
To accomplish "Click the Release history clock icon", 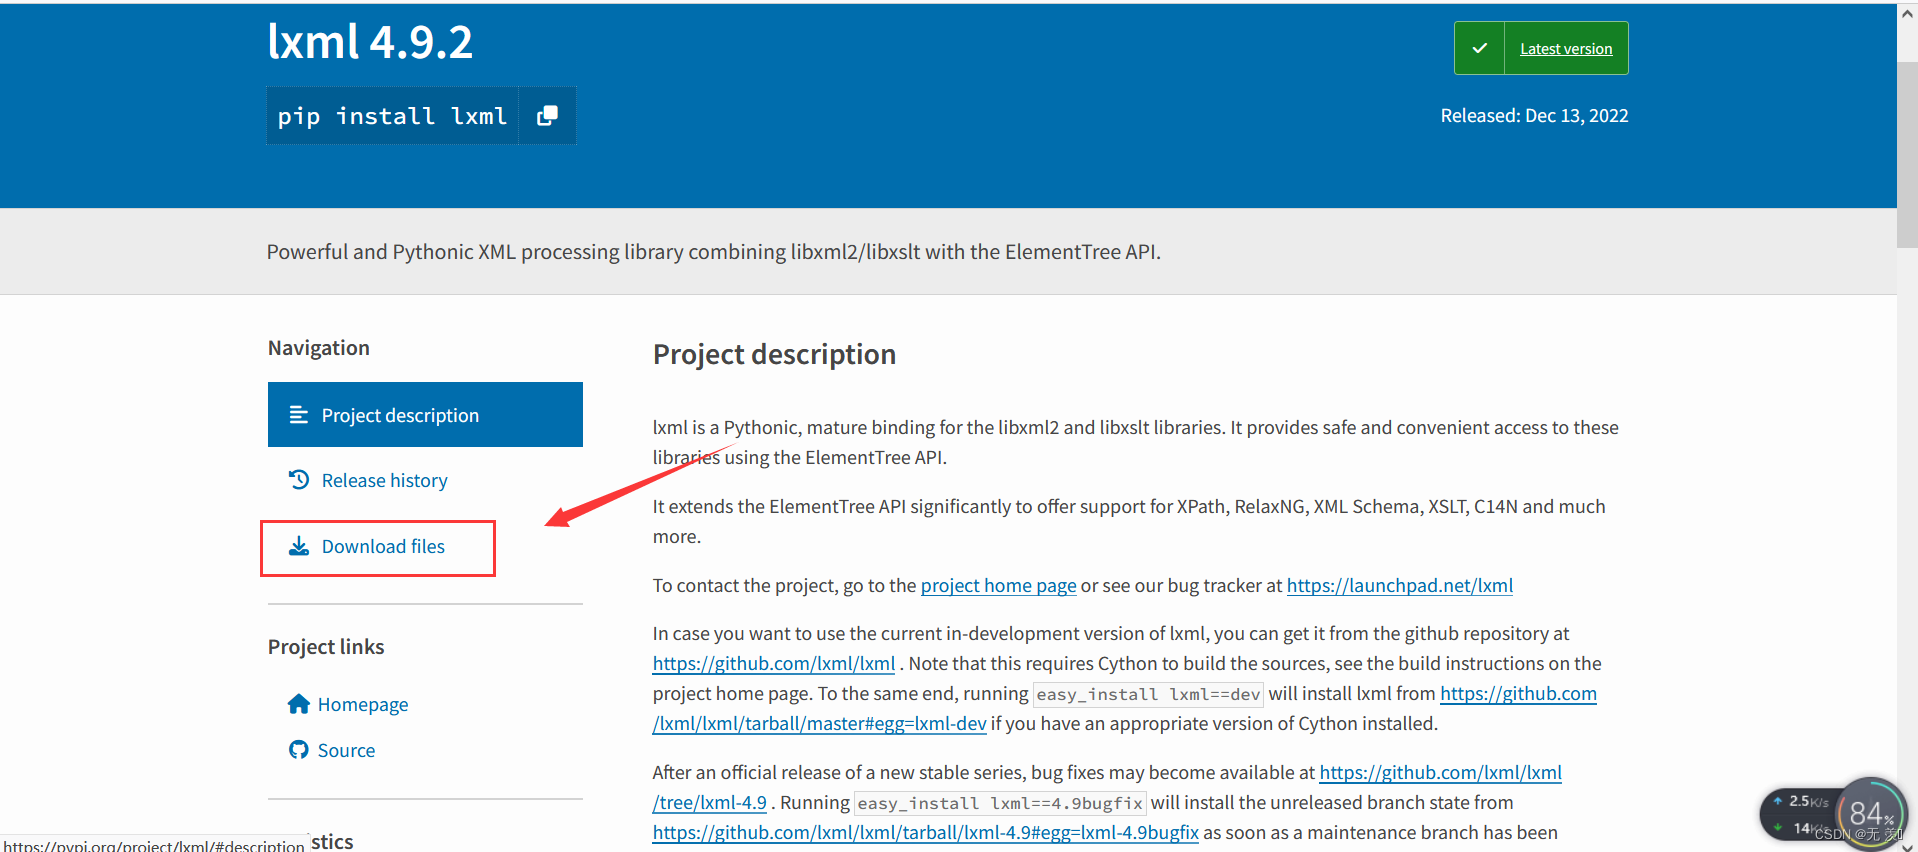I will (x=298, y=480).
